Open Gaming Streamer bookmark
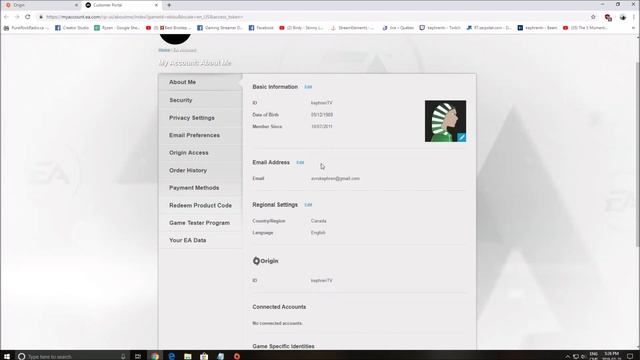The width and height of the screenshot is (640, 360). [x=220, y=28]
